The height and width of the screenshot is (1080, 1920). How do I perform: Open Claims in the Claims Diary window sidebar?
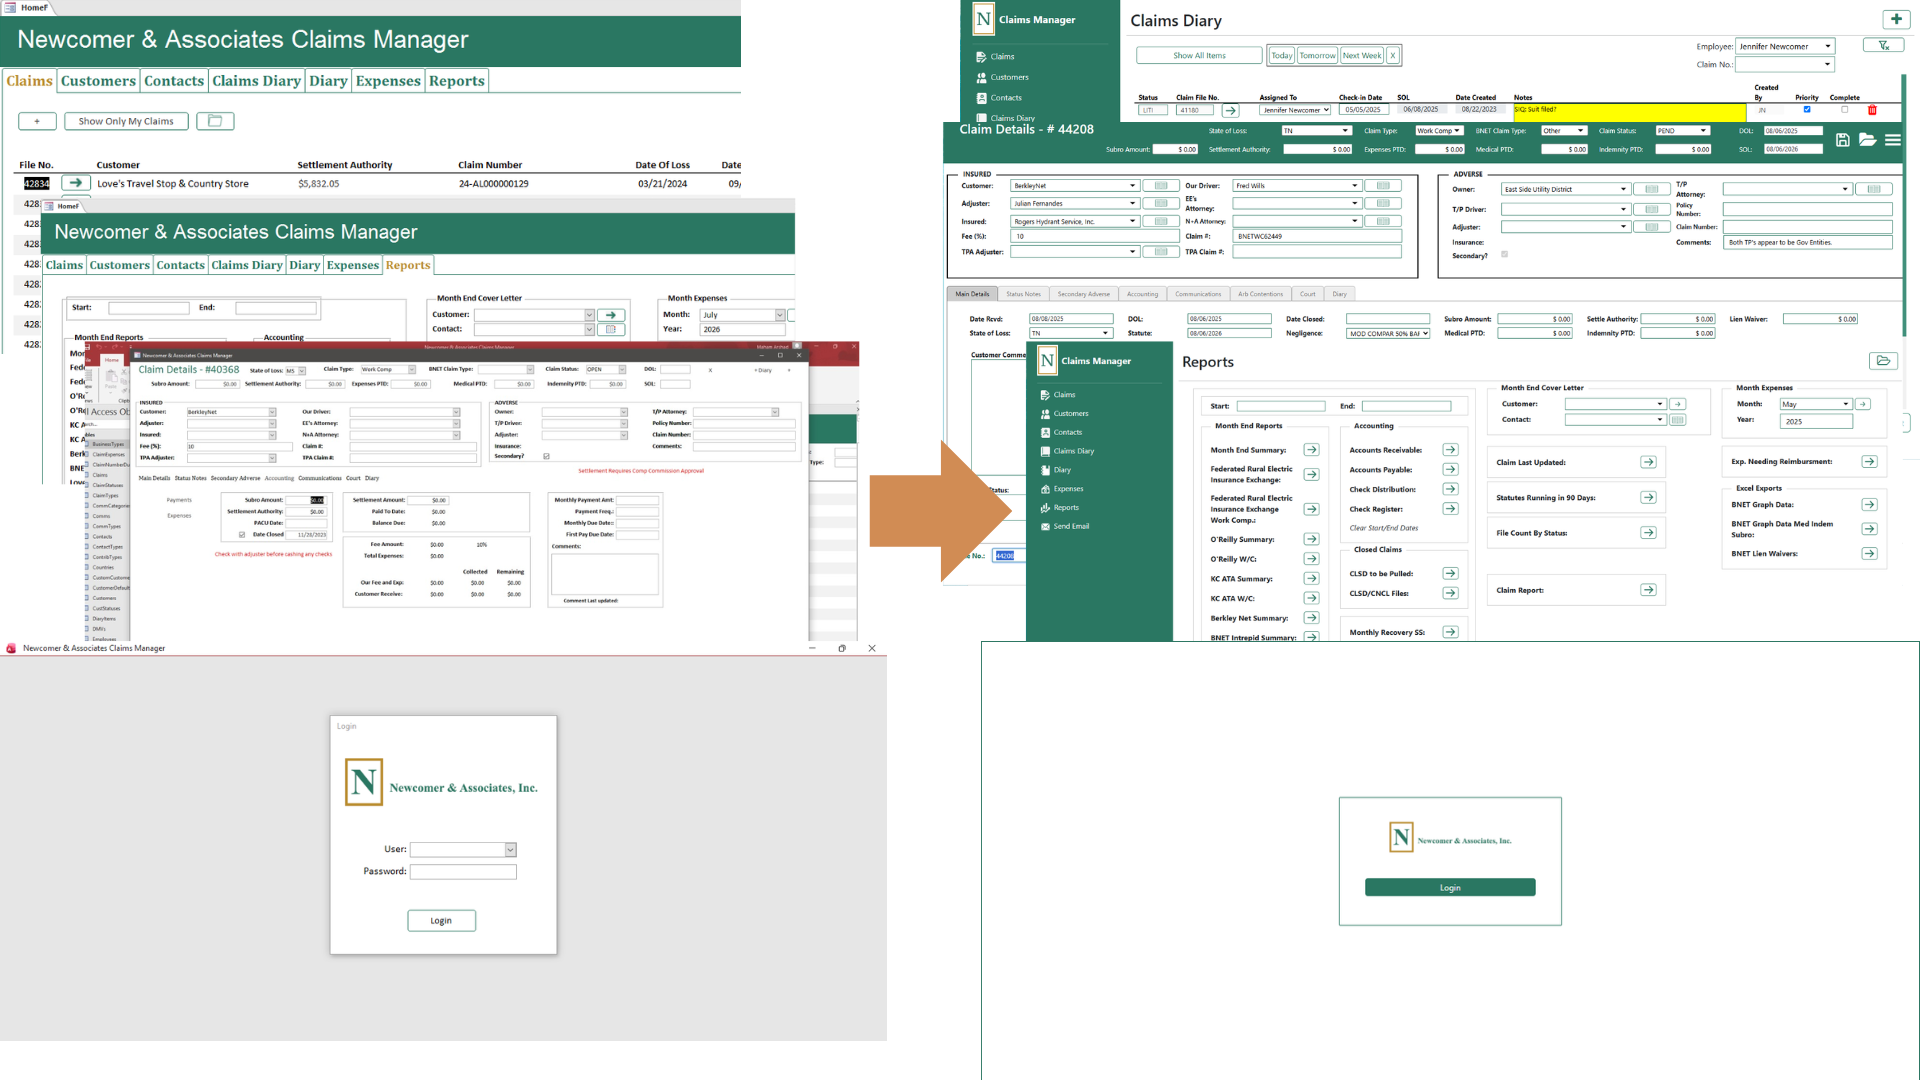tap(1002, 57)
